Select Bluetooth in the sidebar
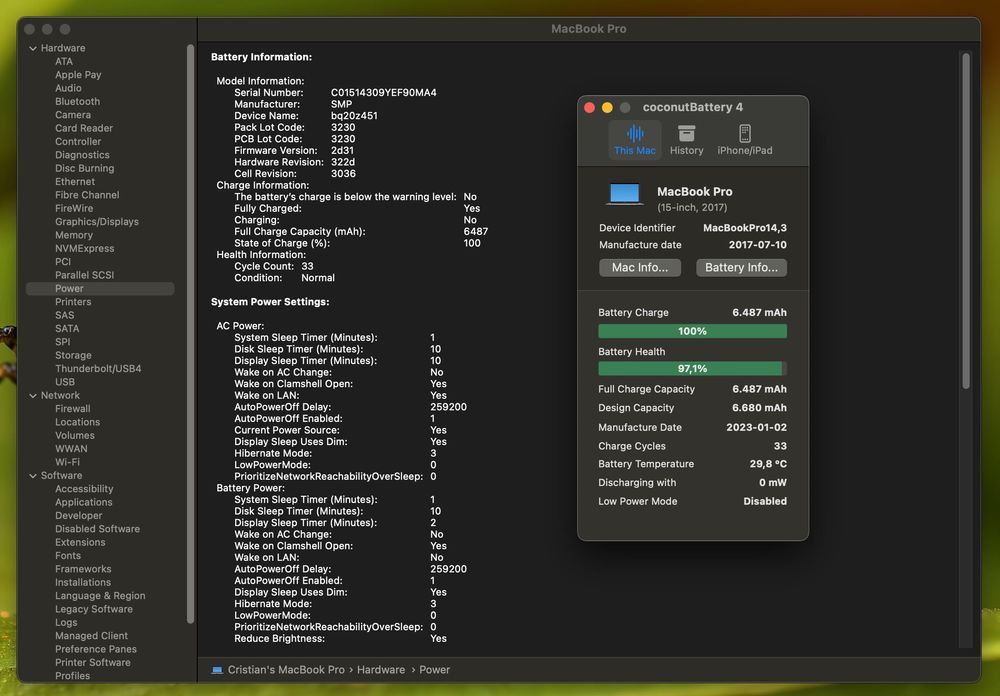The width and height of the screenshot is (1000, 696). point(77,101)
